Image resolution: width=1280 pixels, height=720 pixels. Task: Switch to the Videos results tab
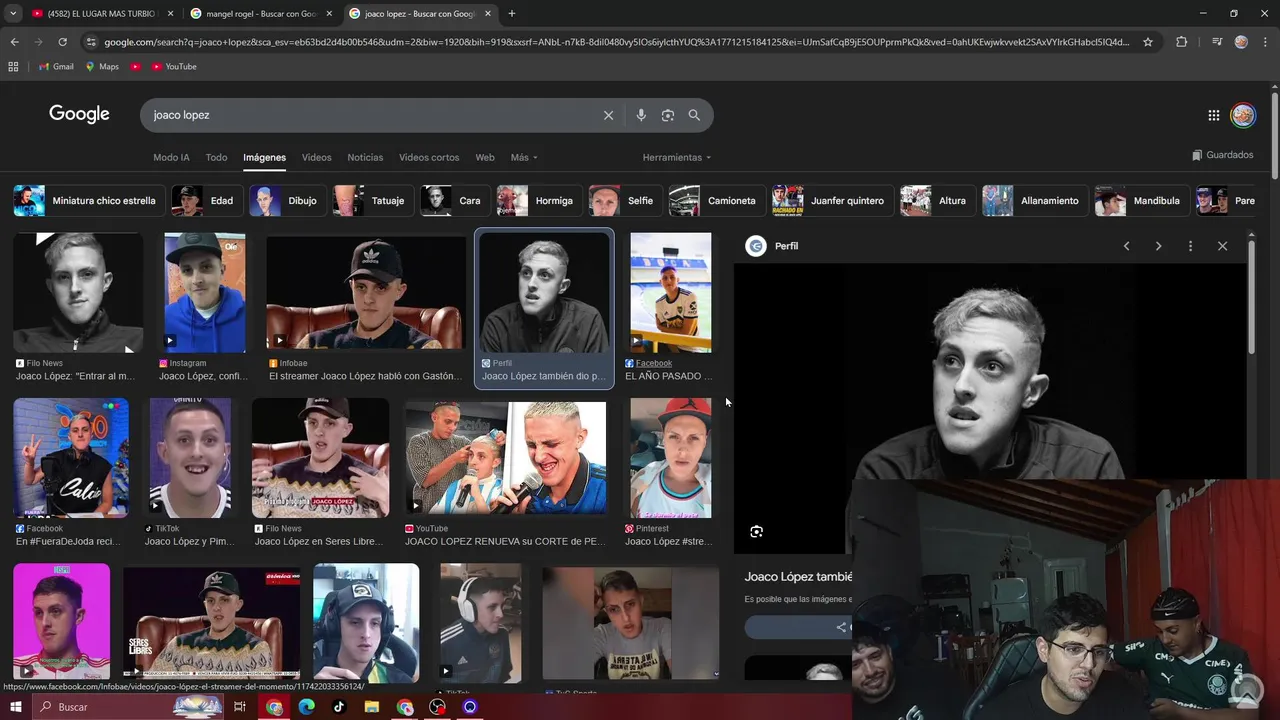tap(316, 158)
